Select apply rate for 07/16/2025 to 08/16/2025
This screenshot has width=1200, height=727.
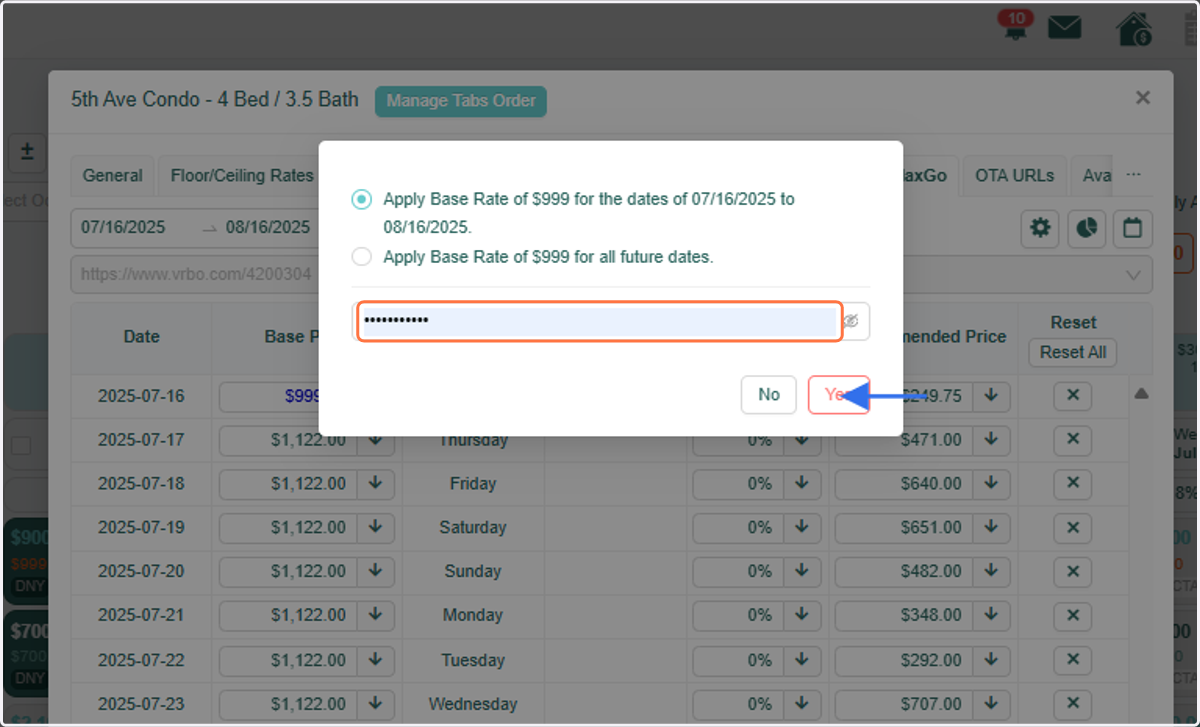(x=361, y=199)
